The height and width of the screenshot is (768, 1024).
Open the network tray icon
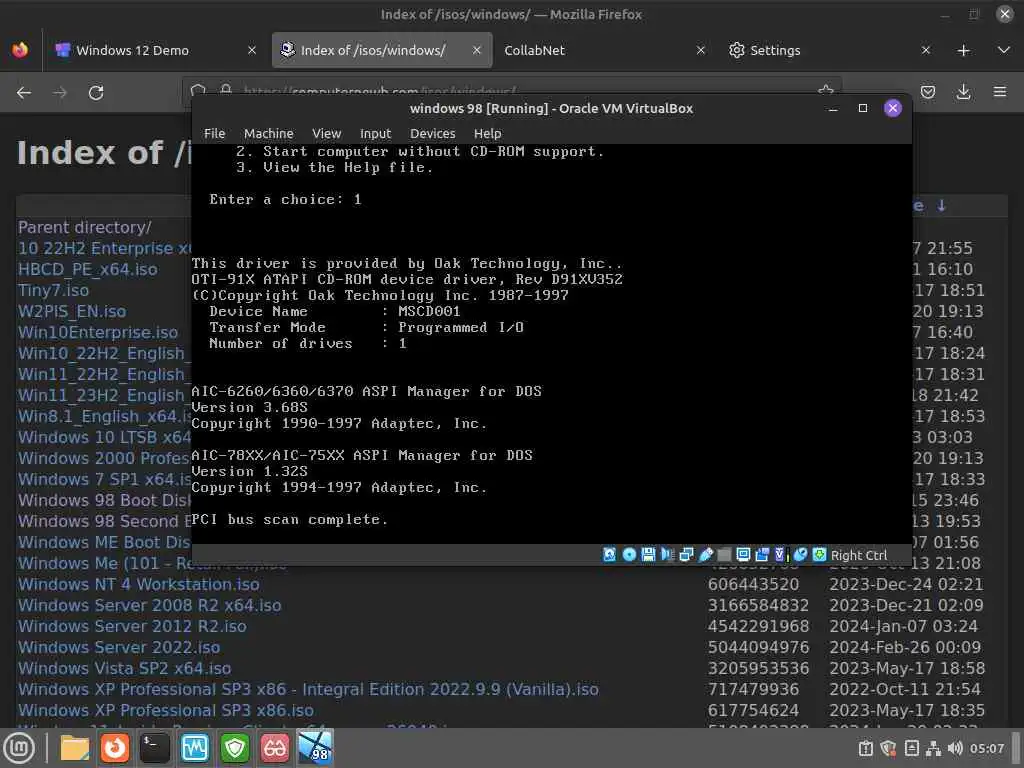click(x=934, y=748)
